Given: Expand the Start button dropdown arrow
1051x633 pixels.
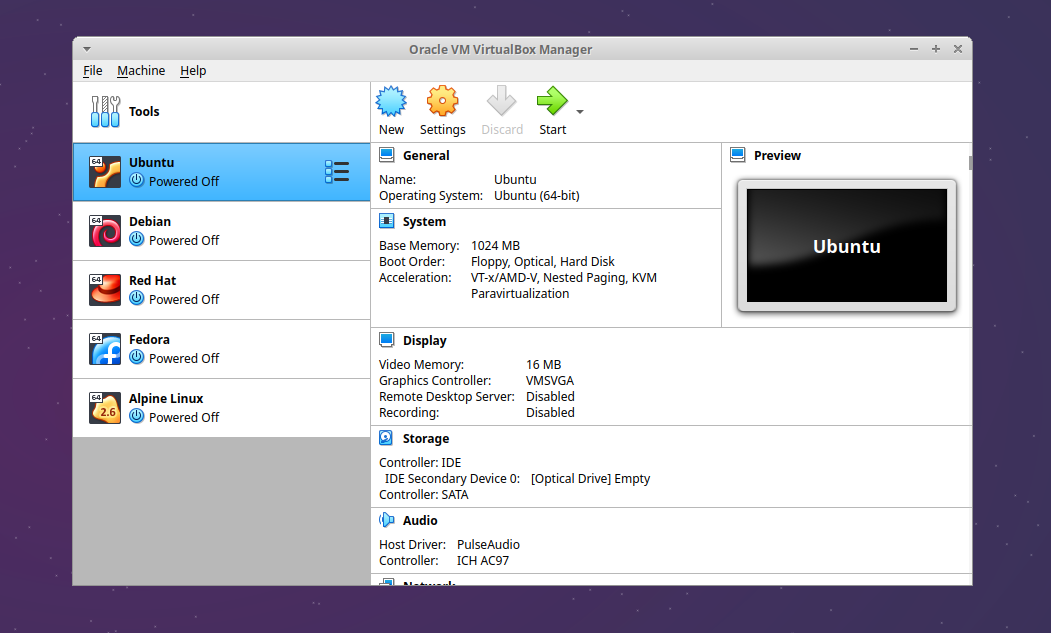Looking at the screenshot, I should tap(580, 111).
